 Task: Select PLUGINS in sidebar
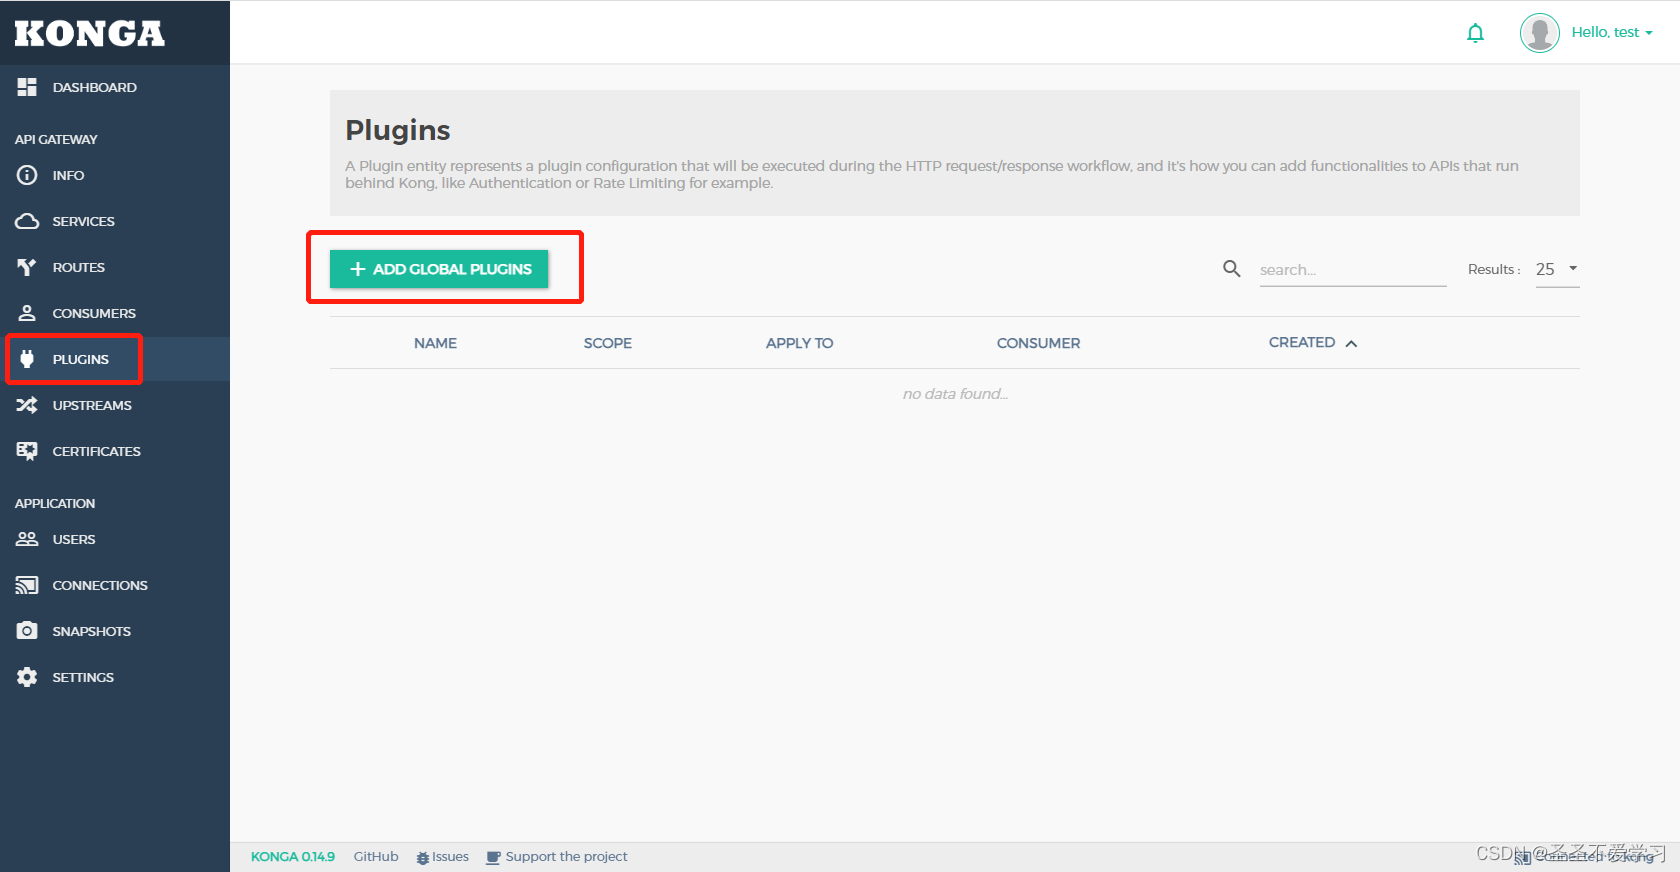coord(115,359)
